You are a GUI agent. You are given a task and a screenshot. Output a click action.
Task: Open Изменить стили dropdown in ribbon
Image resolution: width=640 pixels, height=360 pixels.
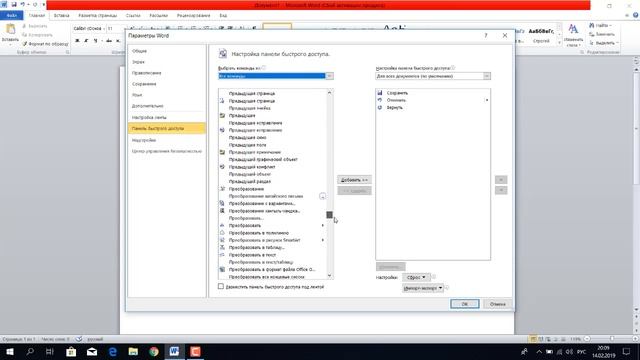573,35
